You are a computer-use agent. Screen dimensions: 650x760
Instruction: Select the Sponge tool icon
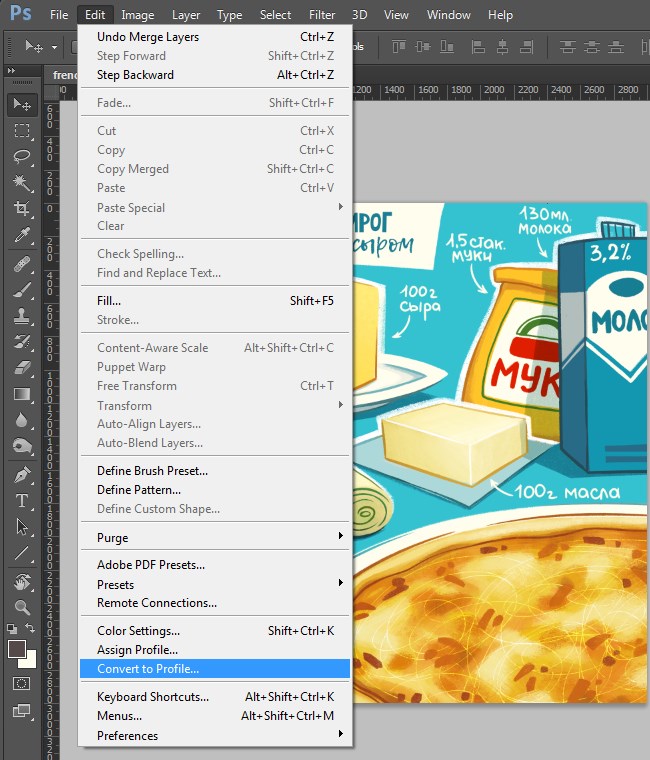point(22,446)
